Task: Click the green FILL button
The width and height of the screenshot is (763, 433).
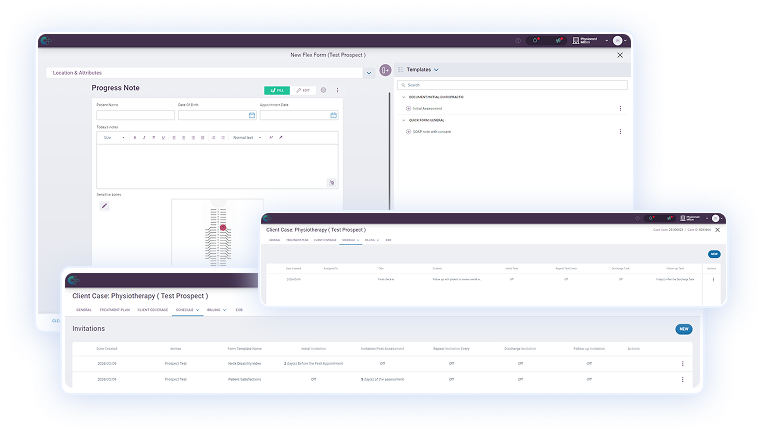Action: point(276,90)
